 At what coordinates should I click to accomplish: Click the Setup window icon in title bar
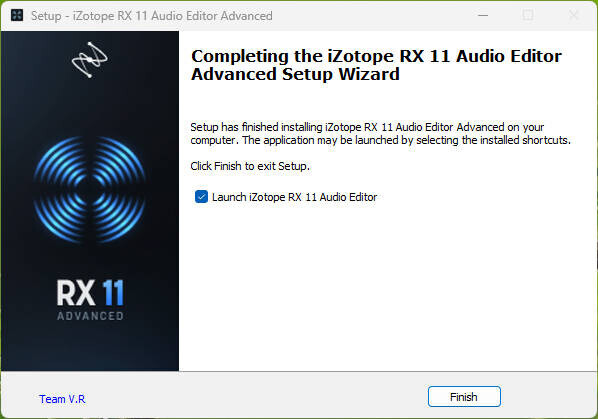[x=17, y=16]
